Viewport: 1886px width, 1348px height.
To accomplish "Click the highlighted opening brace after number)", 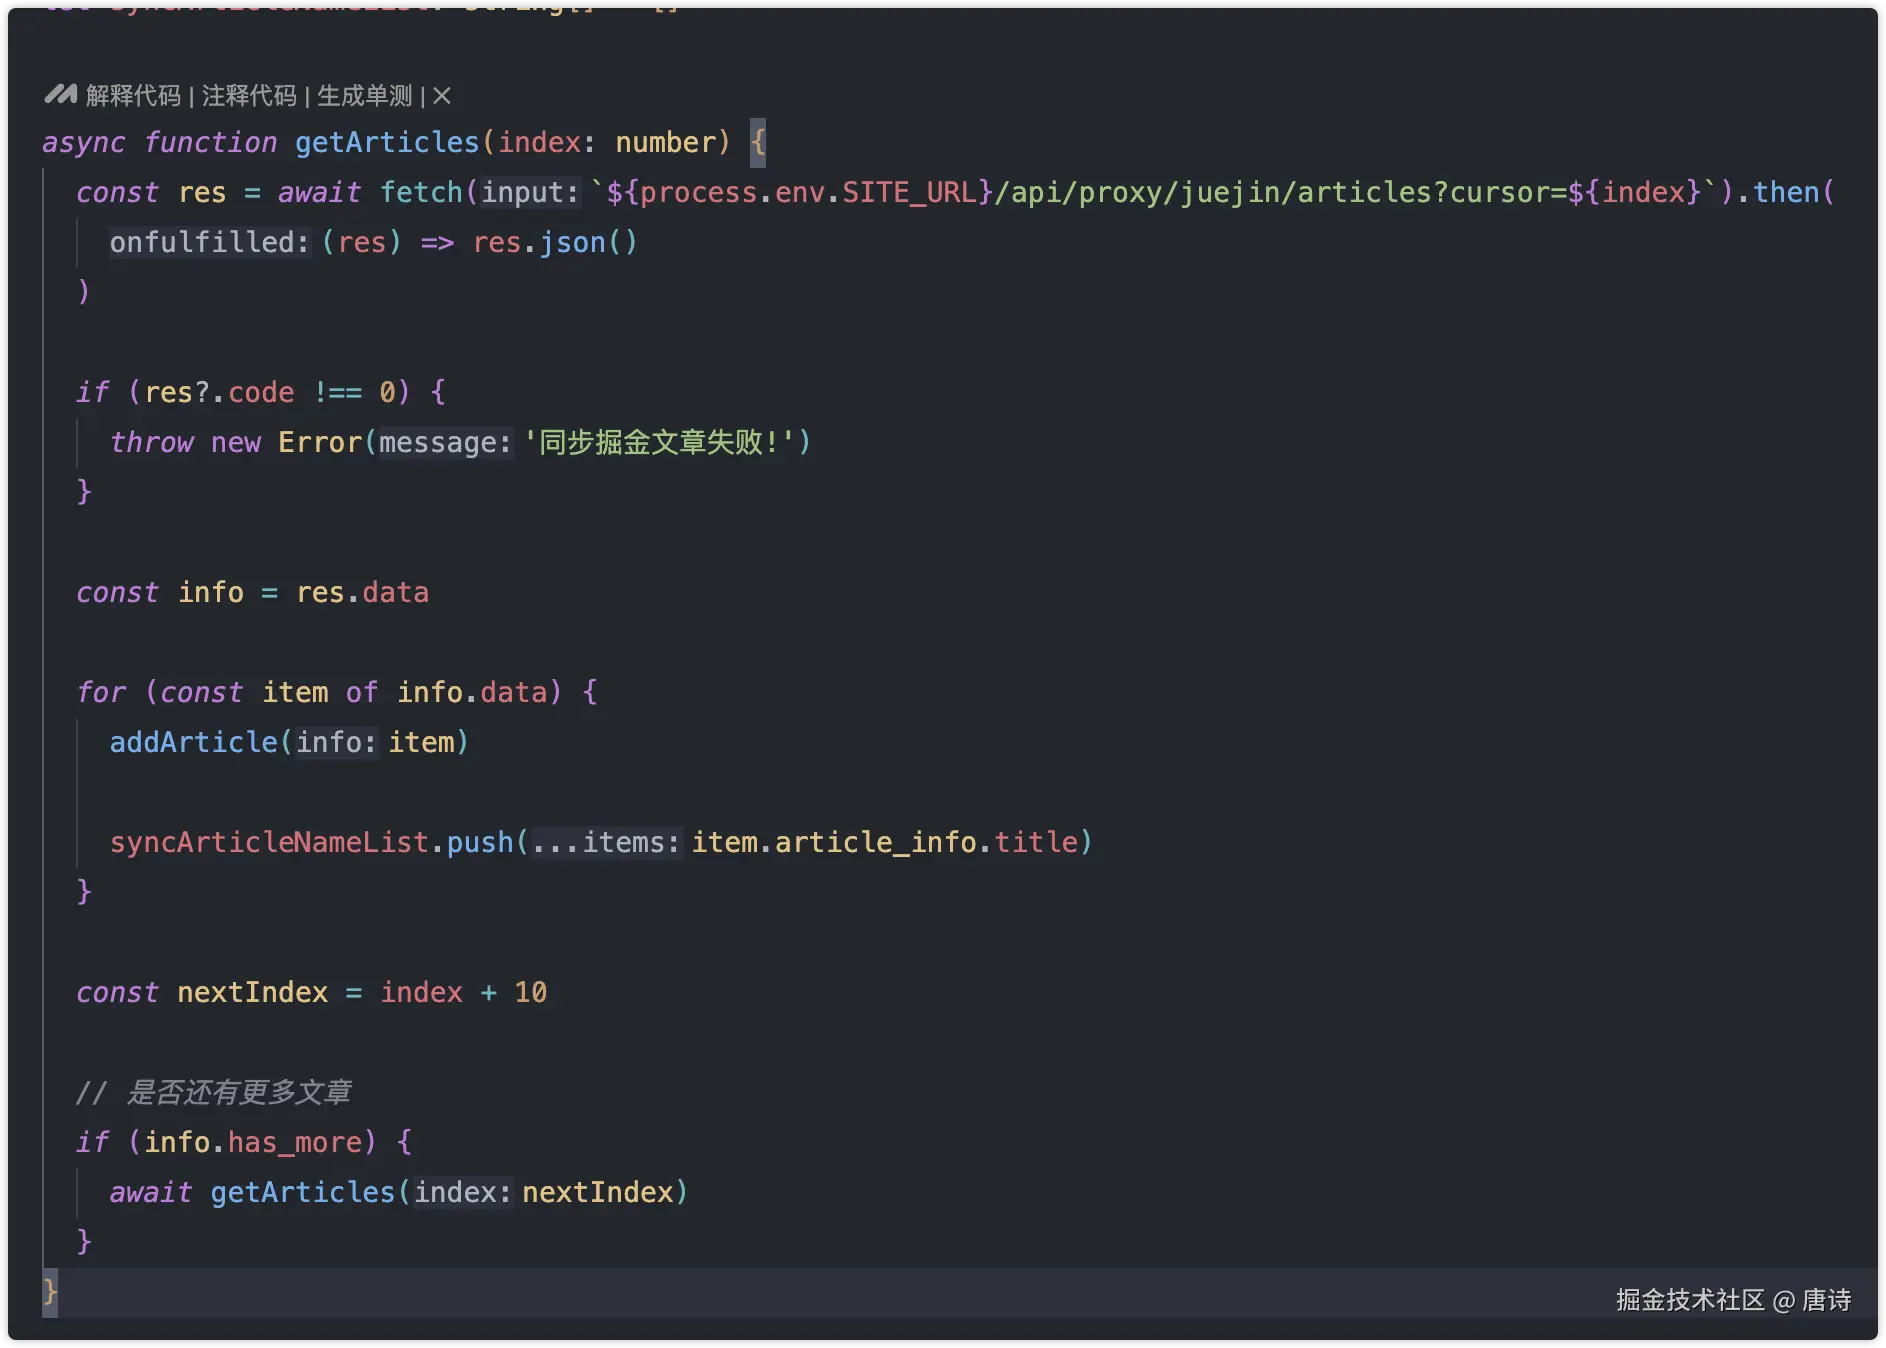I will 758,142.
